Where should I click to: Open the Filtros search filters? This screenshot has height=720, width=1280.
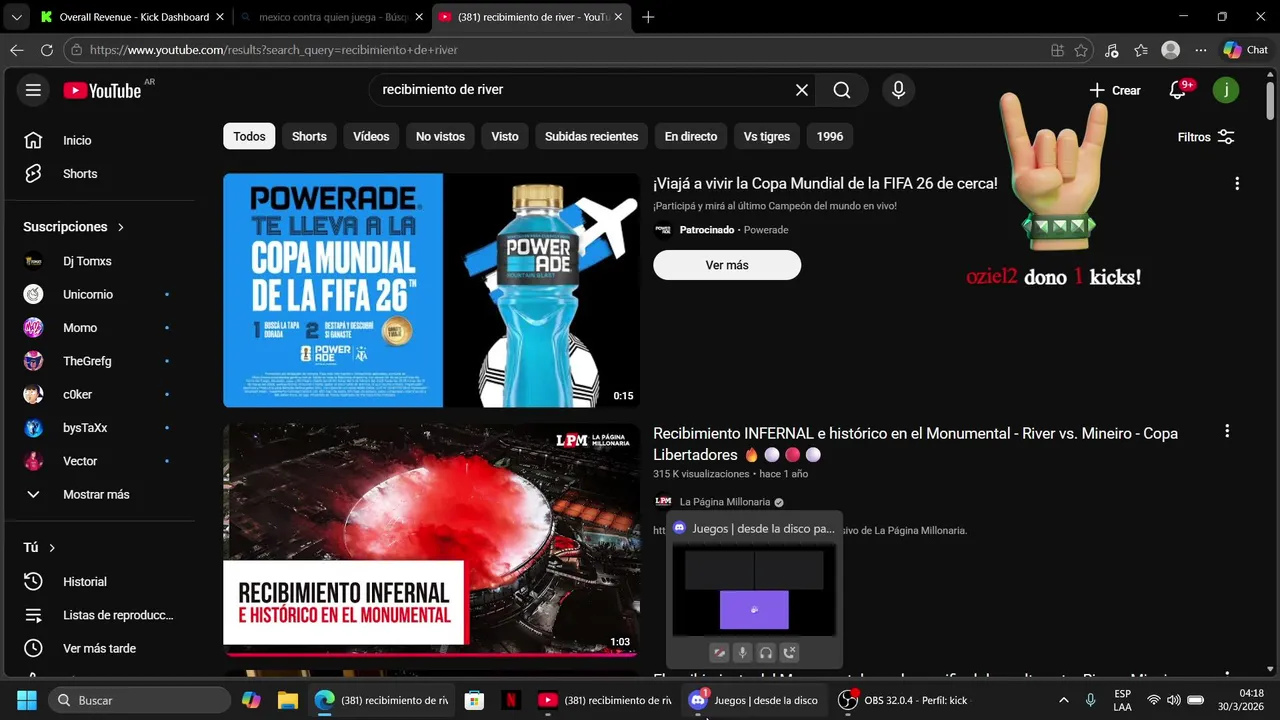pos(1206,137)
